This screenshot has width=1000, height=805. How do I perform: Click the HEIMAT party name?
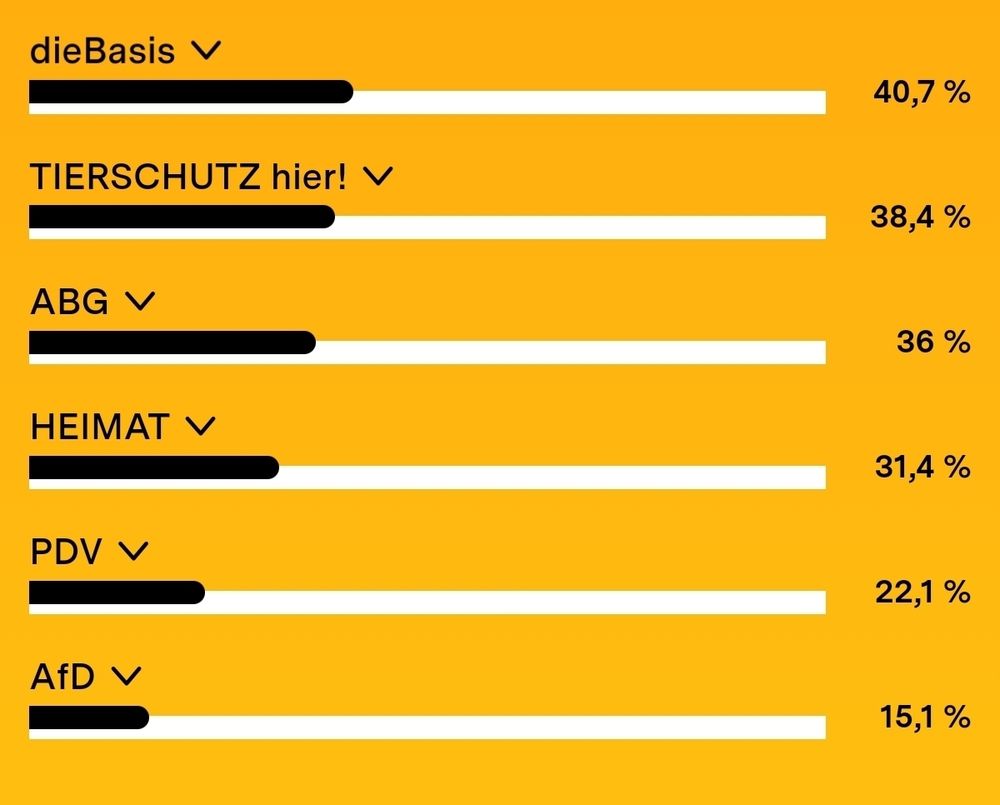coord(100,426)
